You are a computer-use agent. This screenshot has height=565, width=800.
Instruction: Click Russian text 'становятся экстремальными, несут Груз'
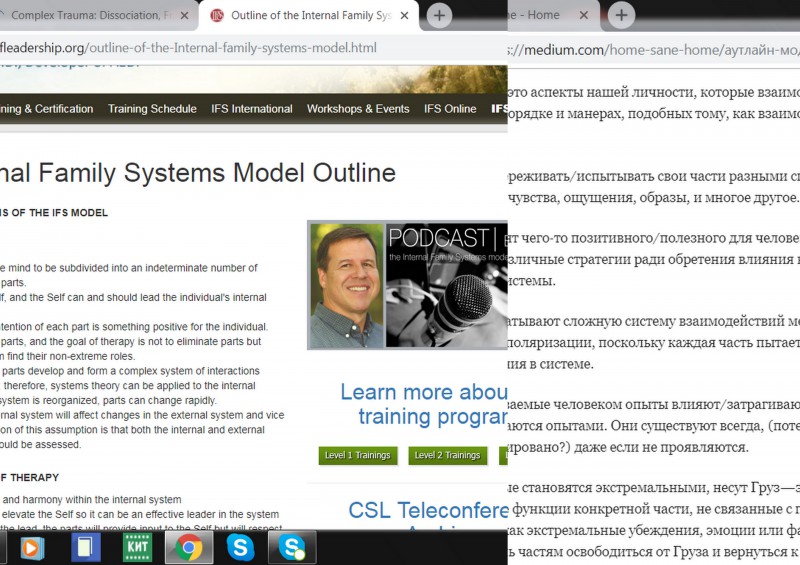tap(648, 488)
